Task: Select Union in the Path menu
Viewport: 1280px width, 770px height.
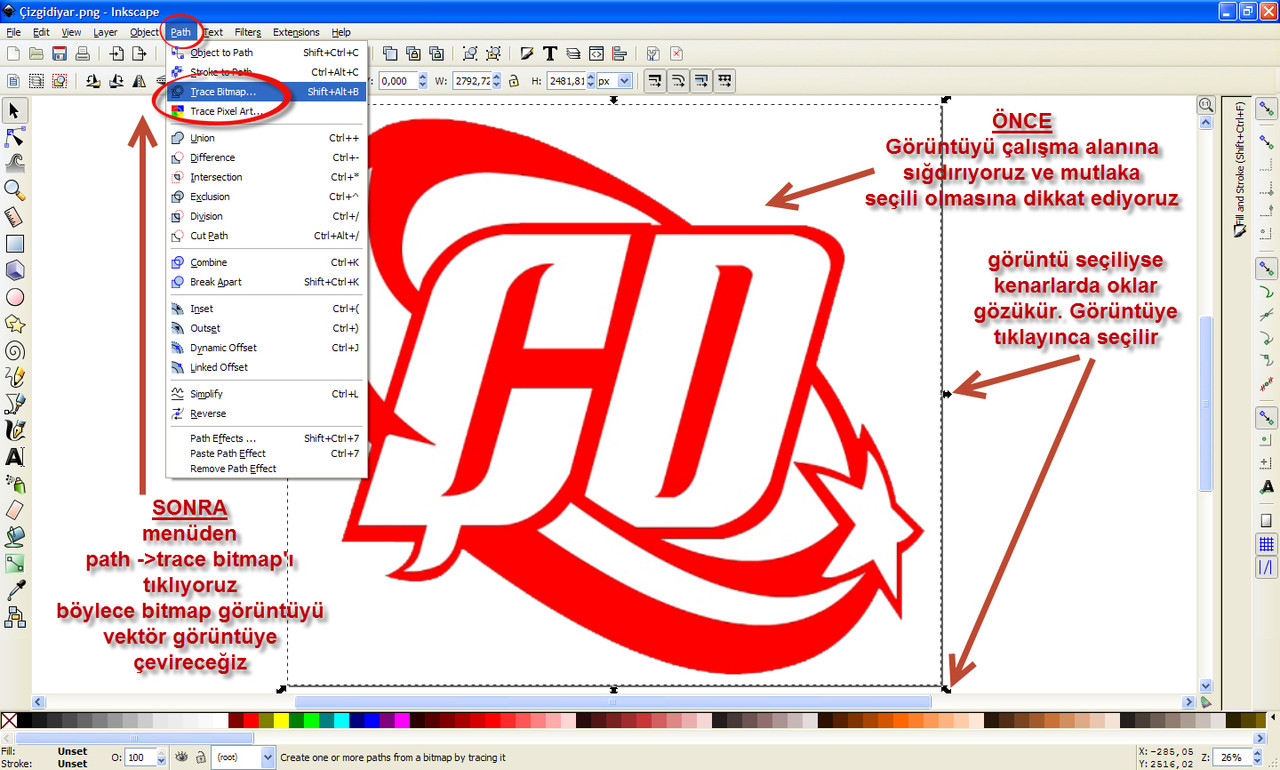Action: 267,138
